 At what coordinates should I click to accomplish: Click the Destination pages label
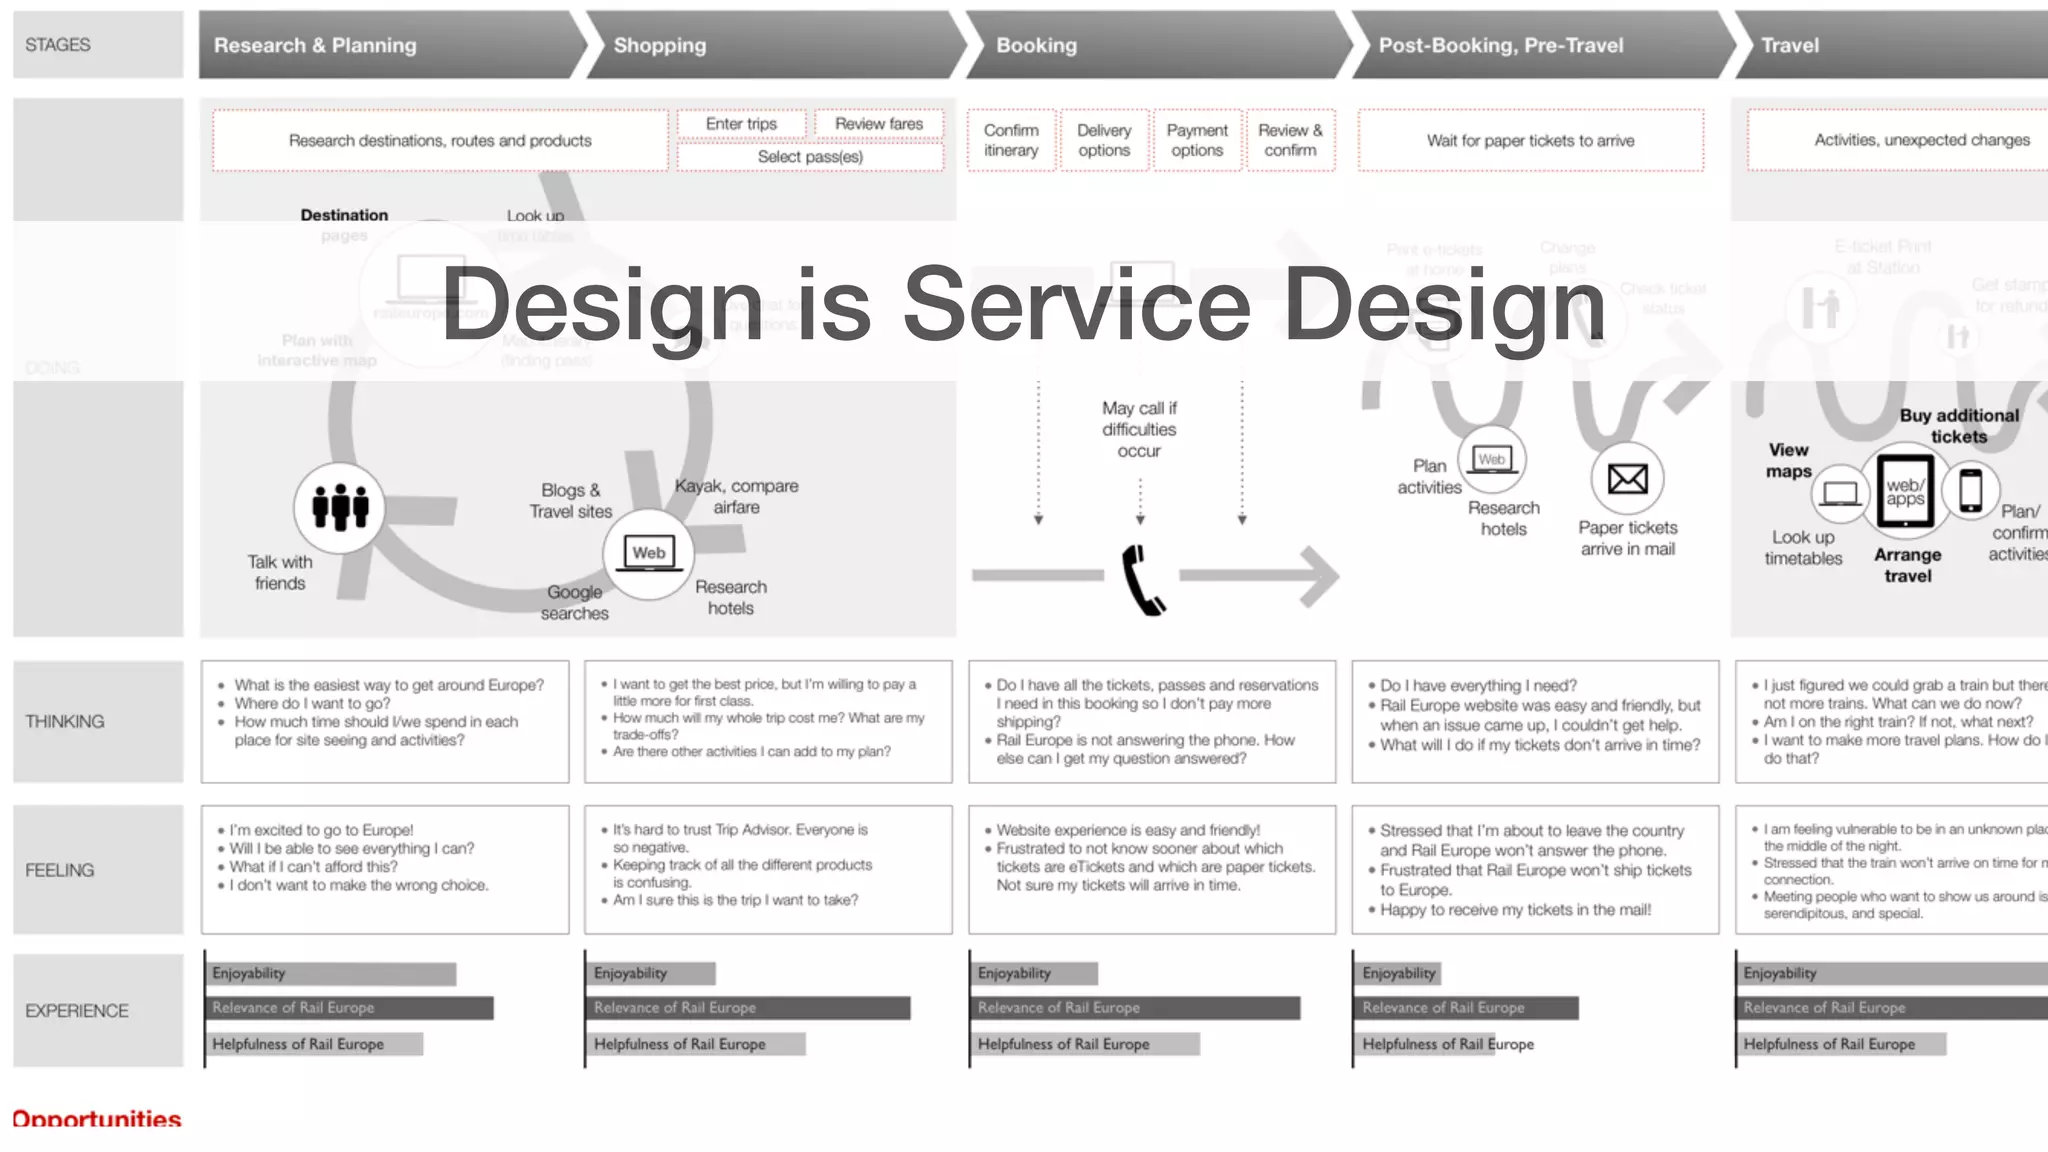(344, 225)
